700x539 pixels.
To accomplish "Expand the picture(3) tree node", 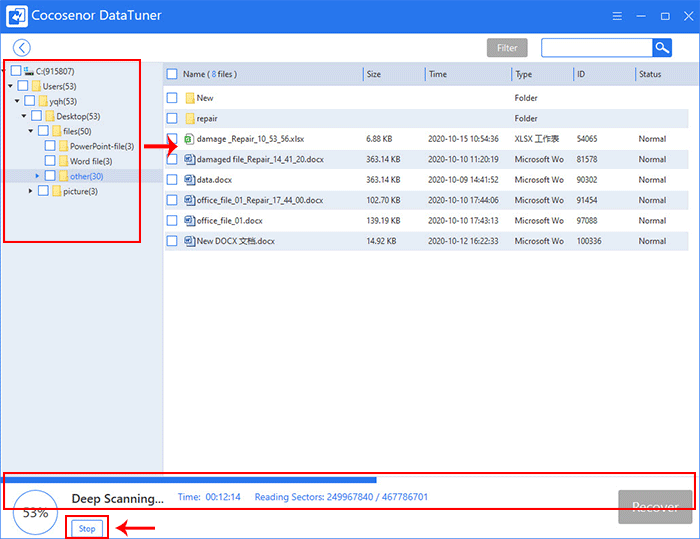I will (x=30, y=191).
